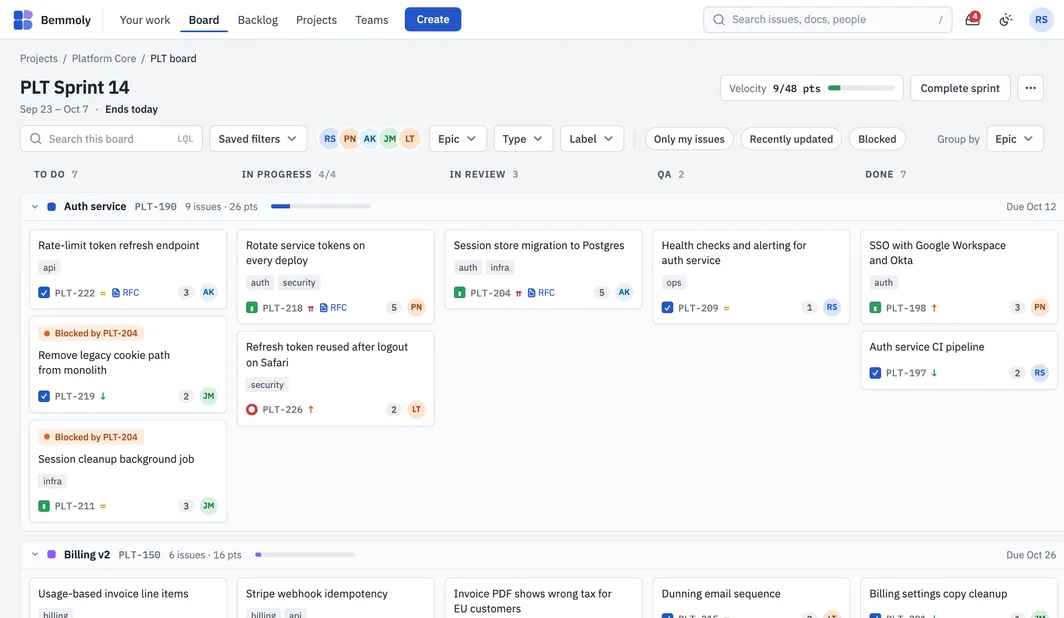Focus the Search this board field
This screenshot has height=618, width=1064.
pos(111,139)
